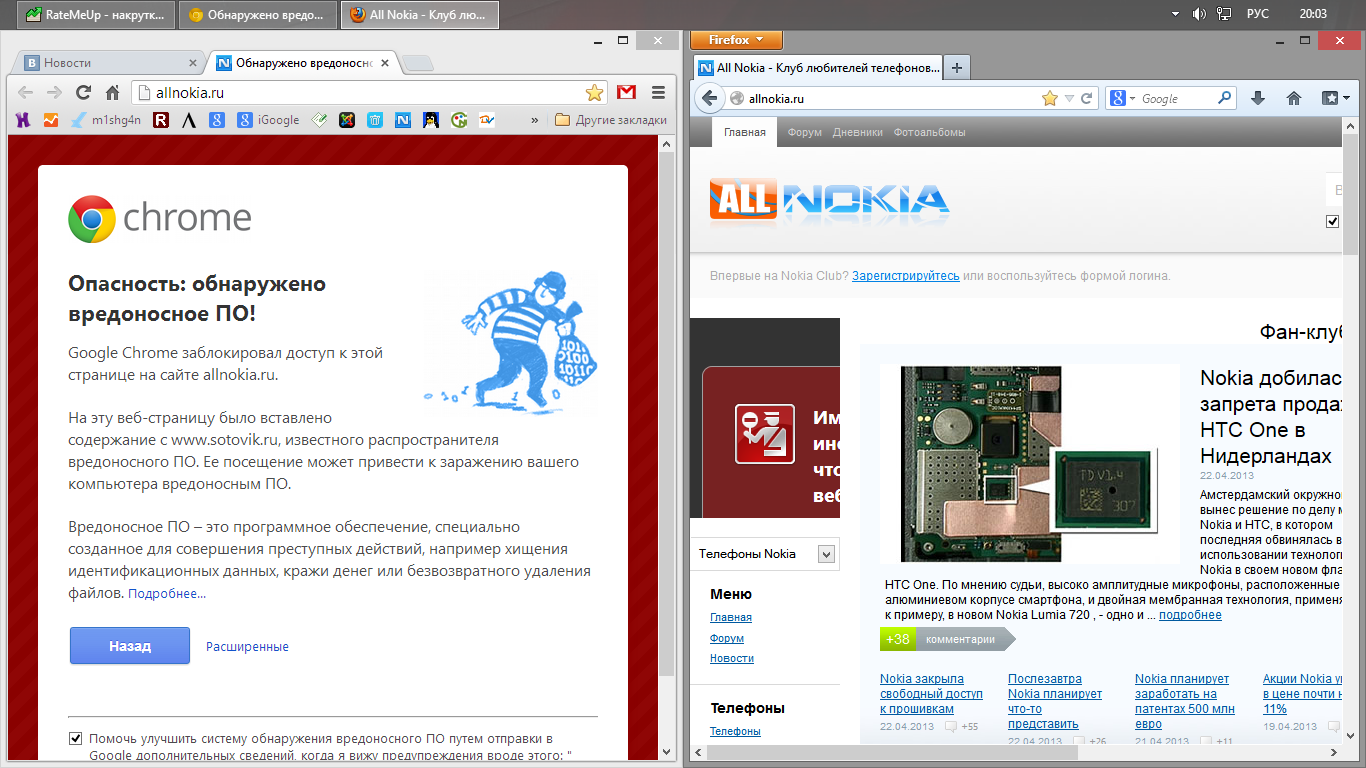Open Другие закладки folder

pyautogui.click(x=610, y=120)
